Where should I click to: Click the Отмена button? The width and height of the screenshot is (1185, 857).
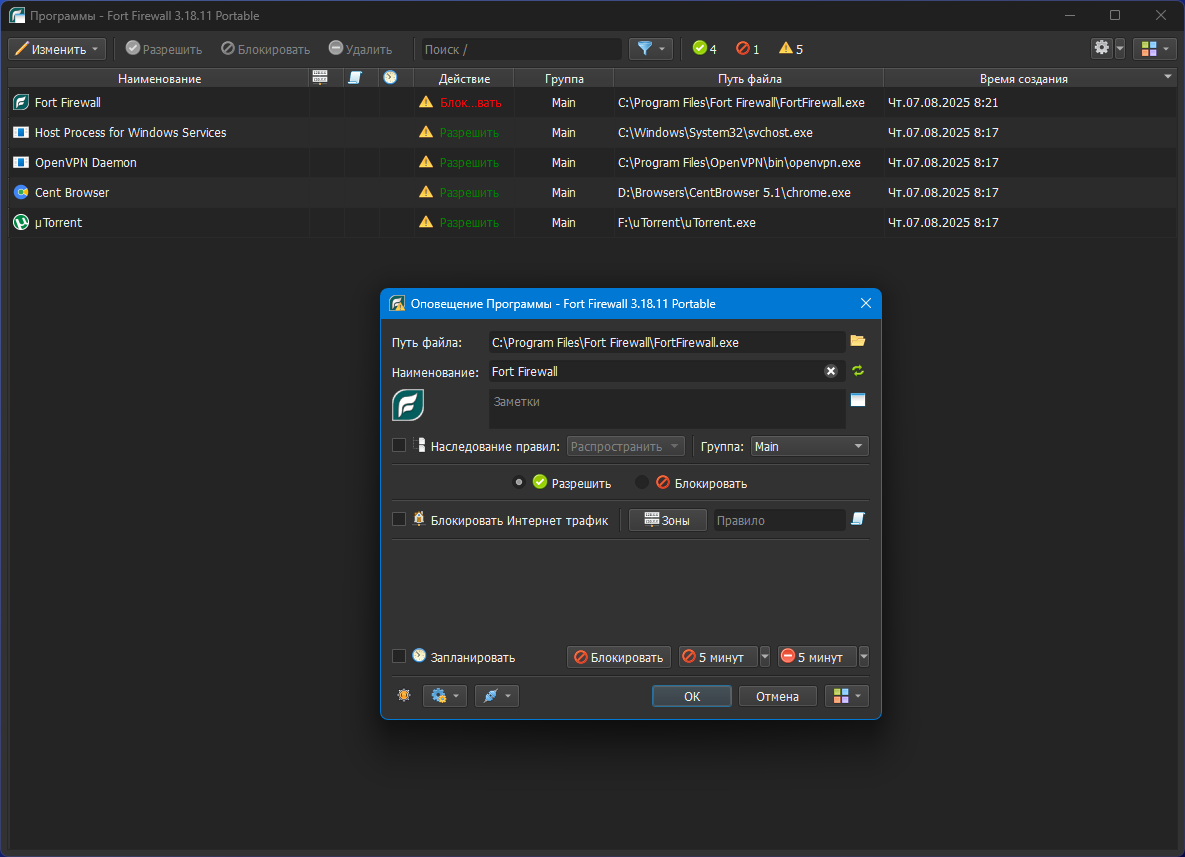click(777, 696)
